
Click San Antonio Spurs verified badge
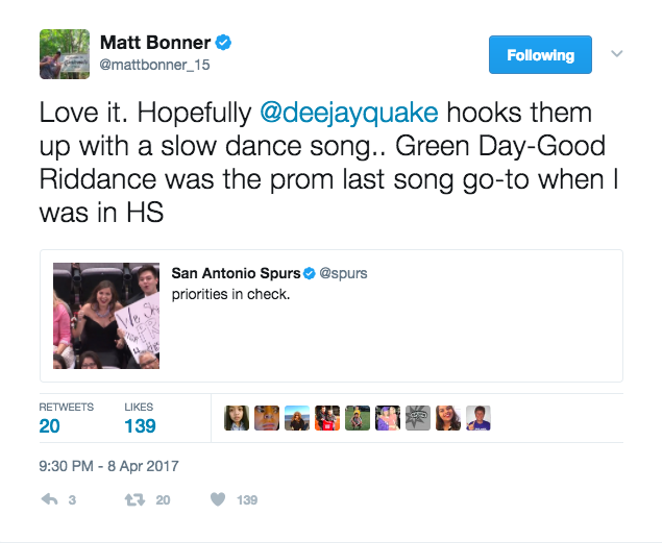pos(309,274)
